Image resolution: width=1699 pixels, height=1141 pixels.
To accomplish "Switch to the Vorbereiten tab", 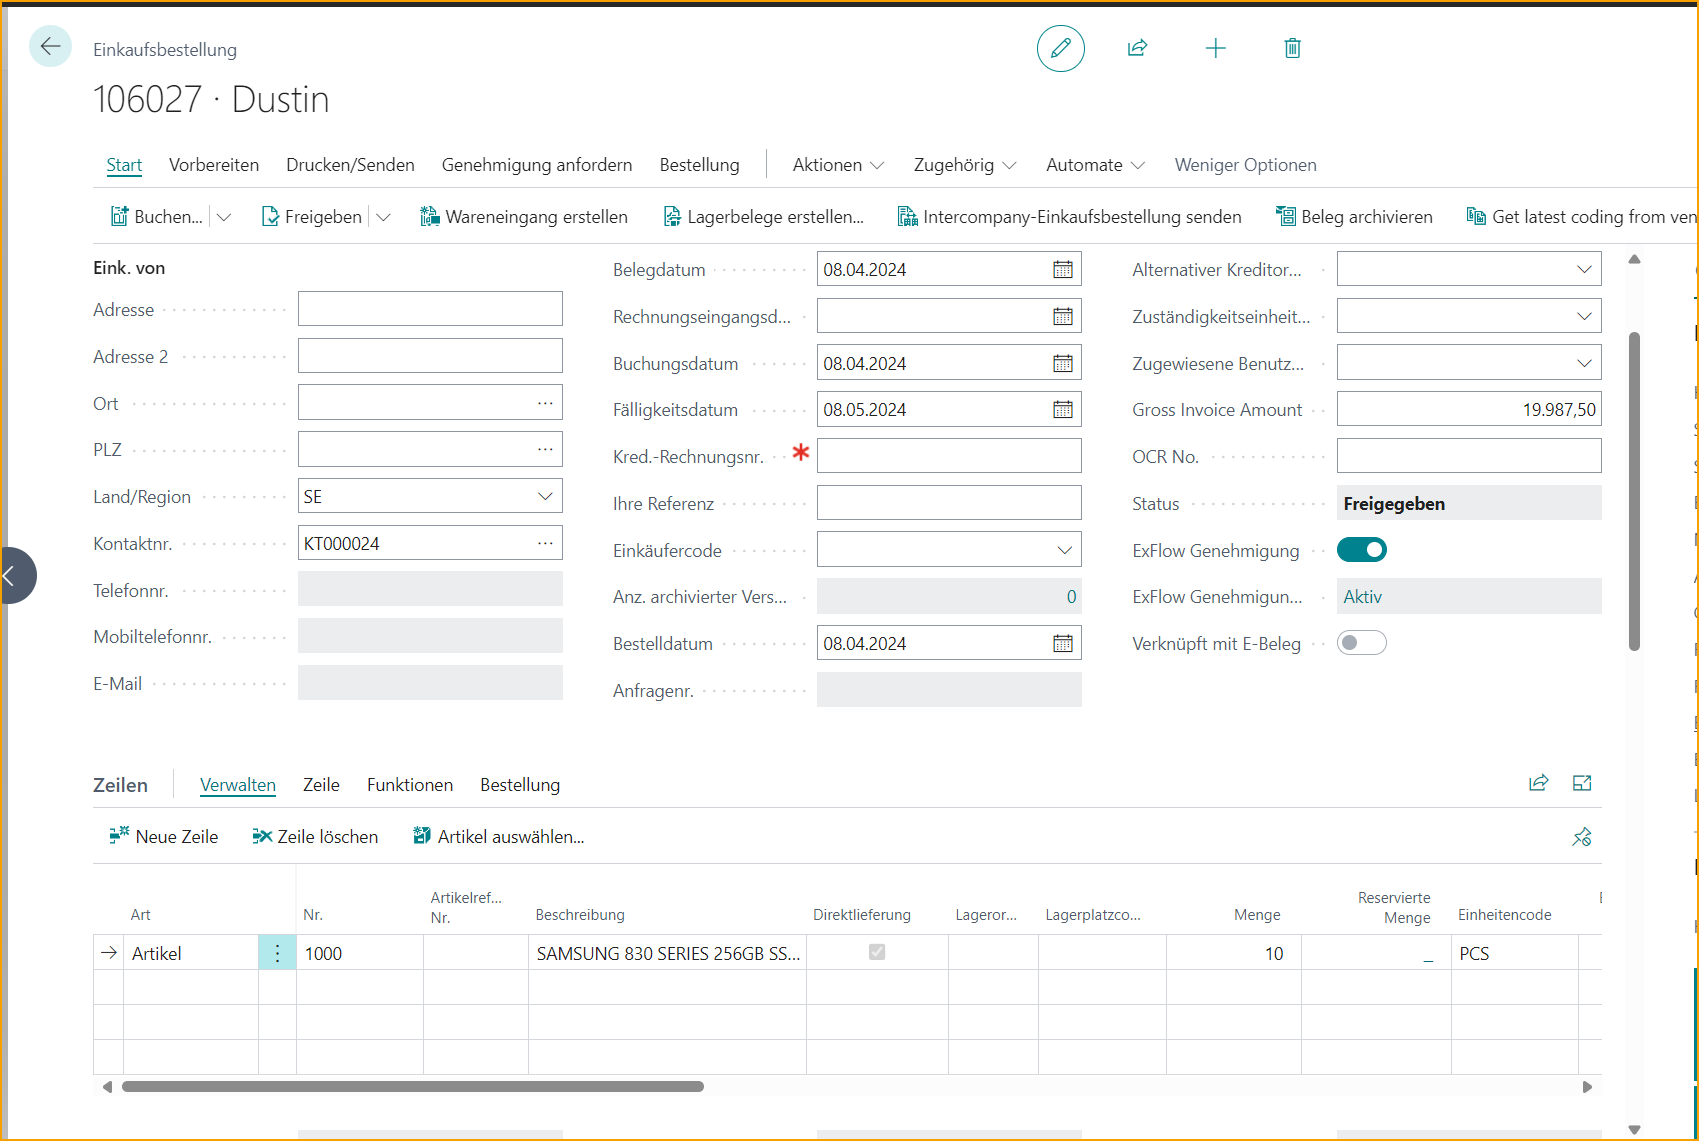I will click(214, 165).
